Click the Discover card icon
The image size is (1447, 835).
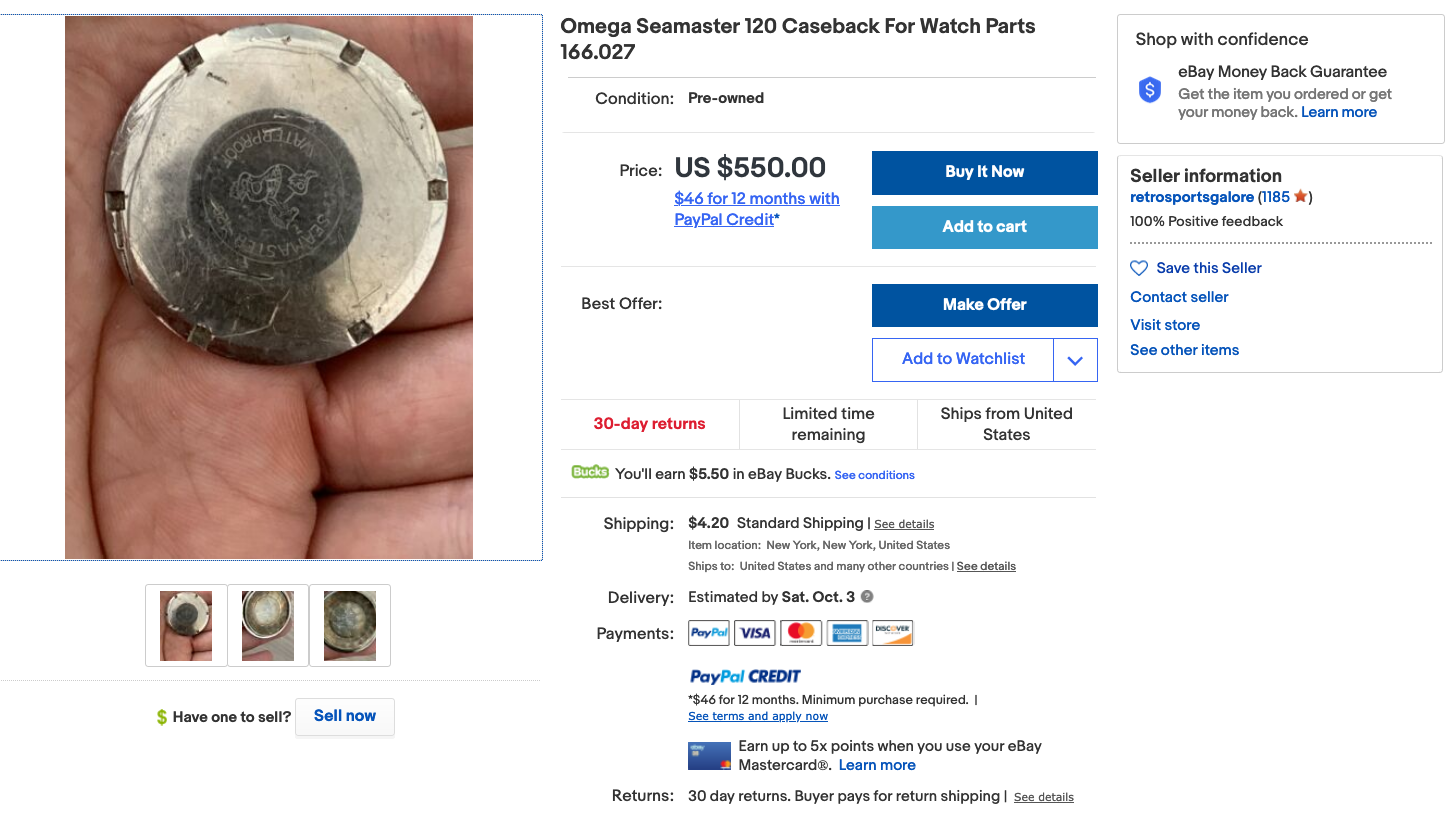pos(892,633)
